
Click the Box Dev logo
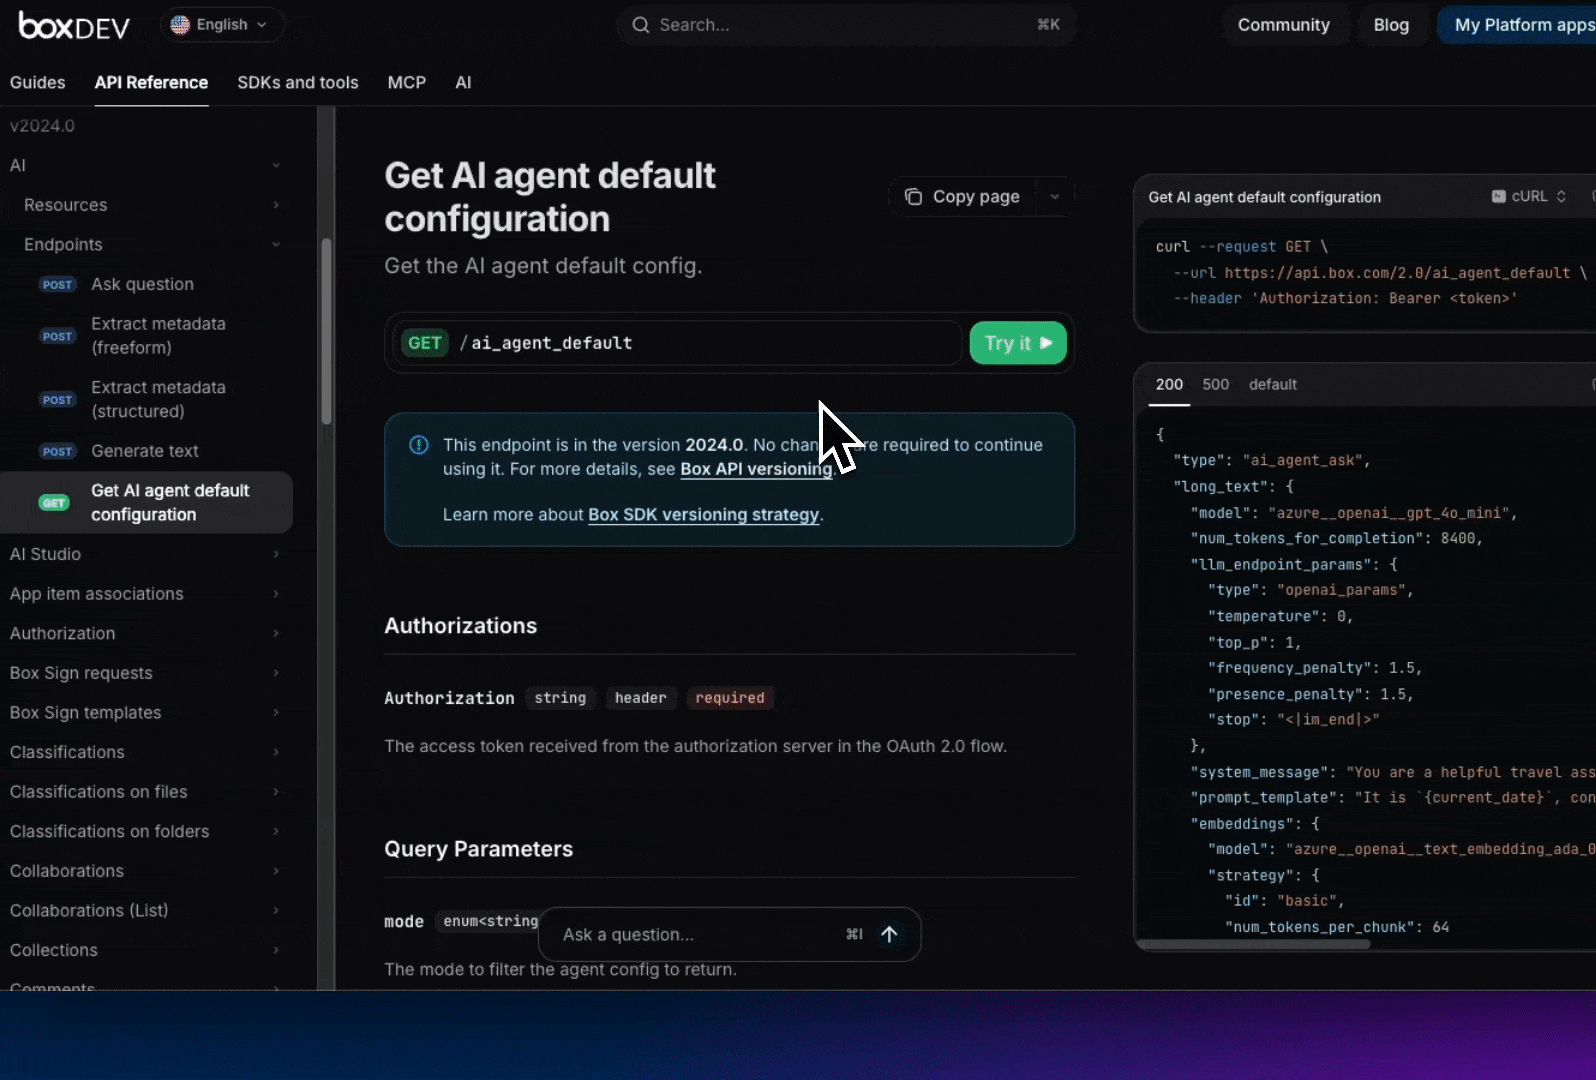coord(74,25)
